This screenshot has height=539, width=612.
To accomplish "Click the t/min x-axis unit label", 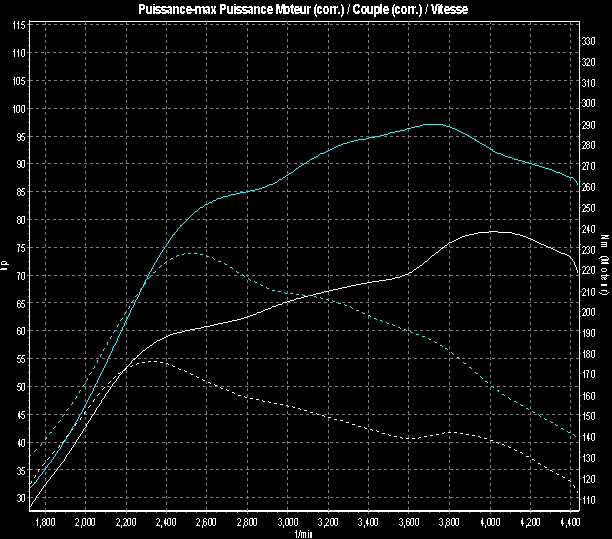I will (305, 533).
